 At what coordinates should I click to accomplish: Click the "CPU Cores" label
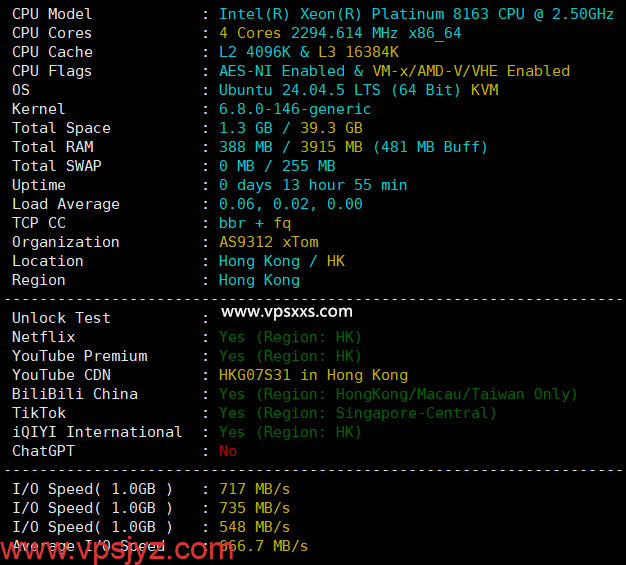tap(52, 33)
